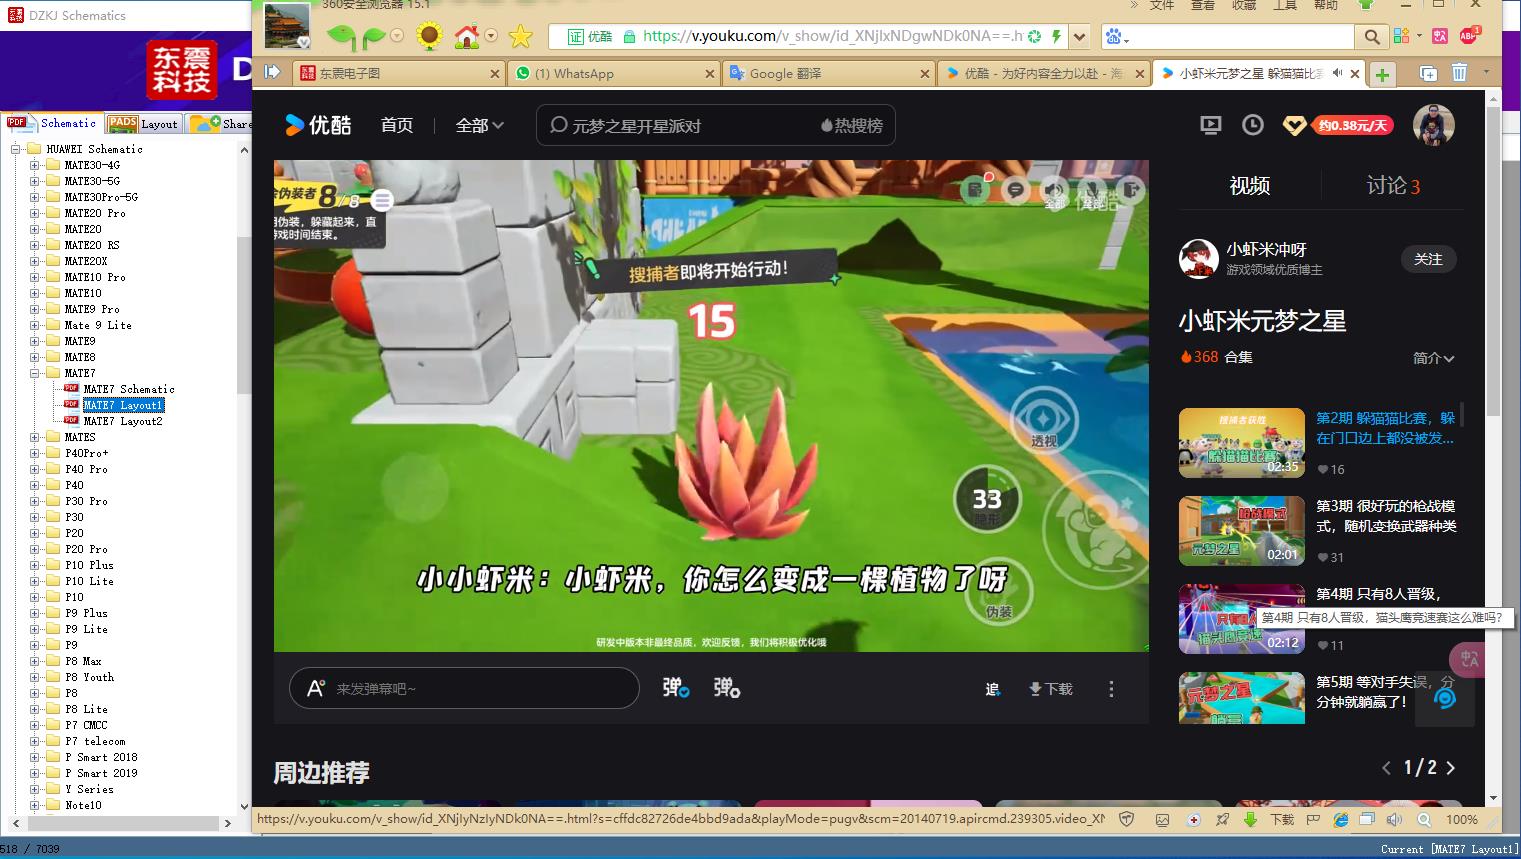Collapse the HUAWEI Schematic tree root
Image resolution: width=1521 pixels, height=859 pixels.
(16, 149)
